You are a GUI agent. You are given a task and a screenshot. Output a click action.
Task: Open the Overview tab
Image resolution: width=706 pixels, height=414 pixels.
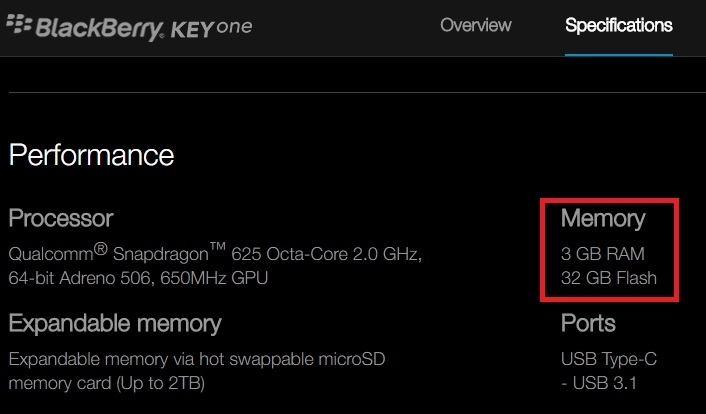pyautogui.click(x=475, y=25)
